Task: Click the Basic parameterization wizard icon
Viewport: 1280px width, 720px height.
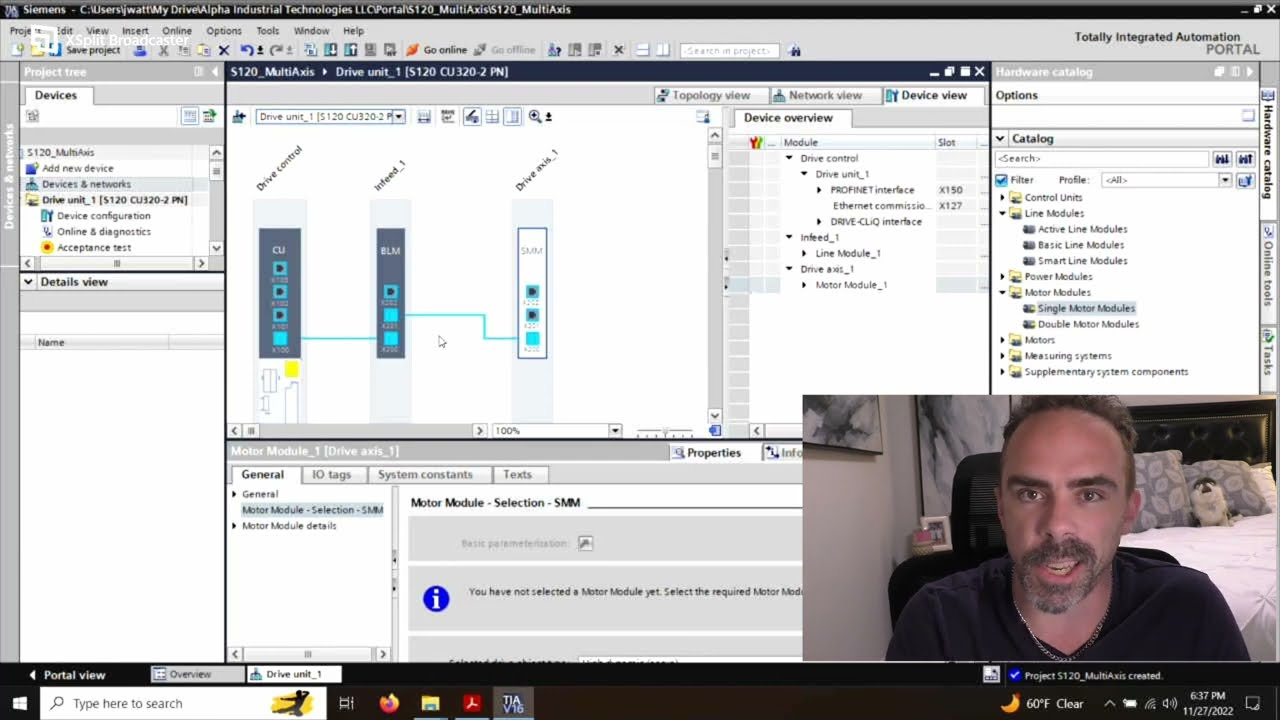Action: point(585,543)
